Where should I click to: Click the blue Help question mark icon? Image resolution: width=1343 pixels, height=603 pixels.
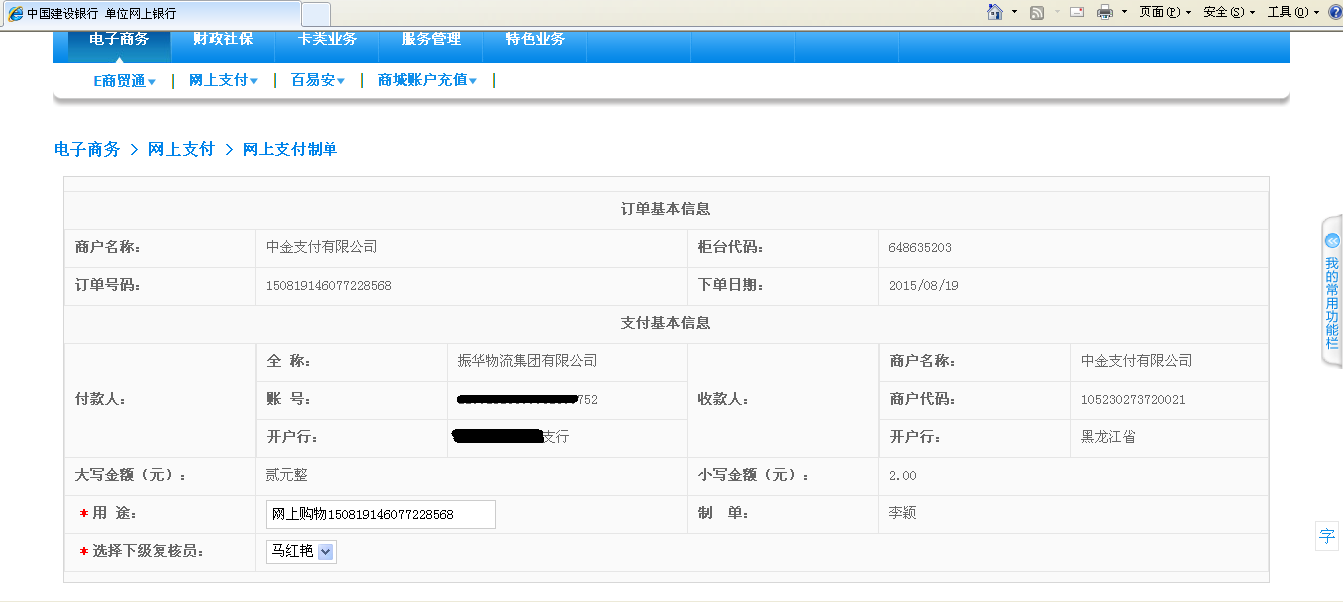1335,12
